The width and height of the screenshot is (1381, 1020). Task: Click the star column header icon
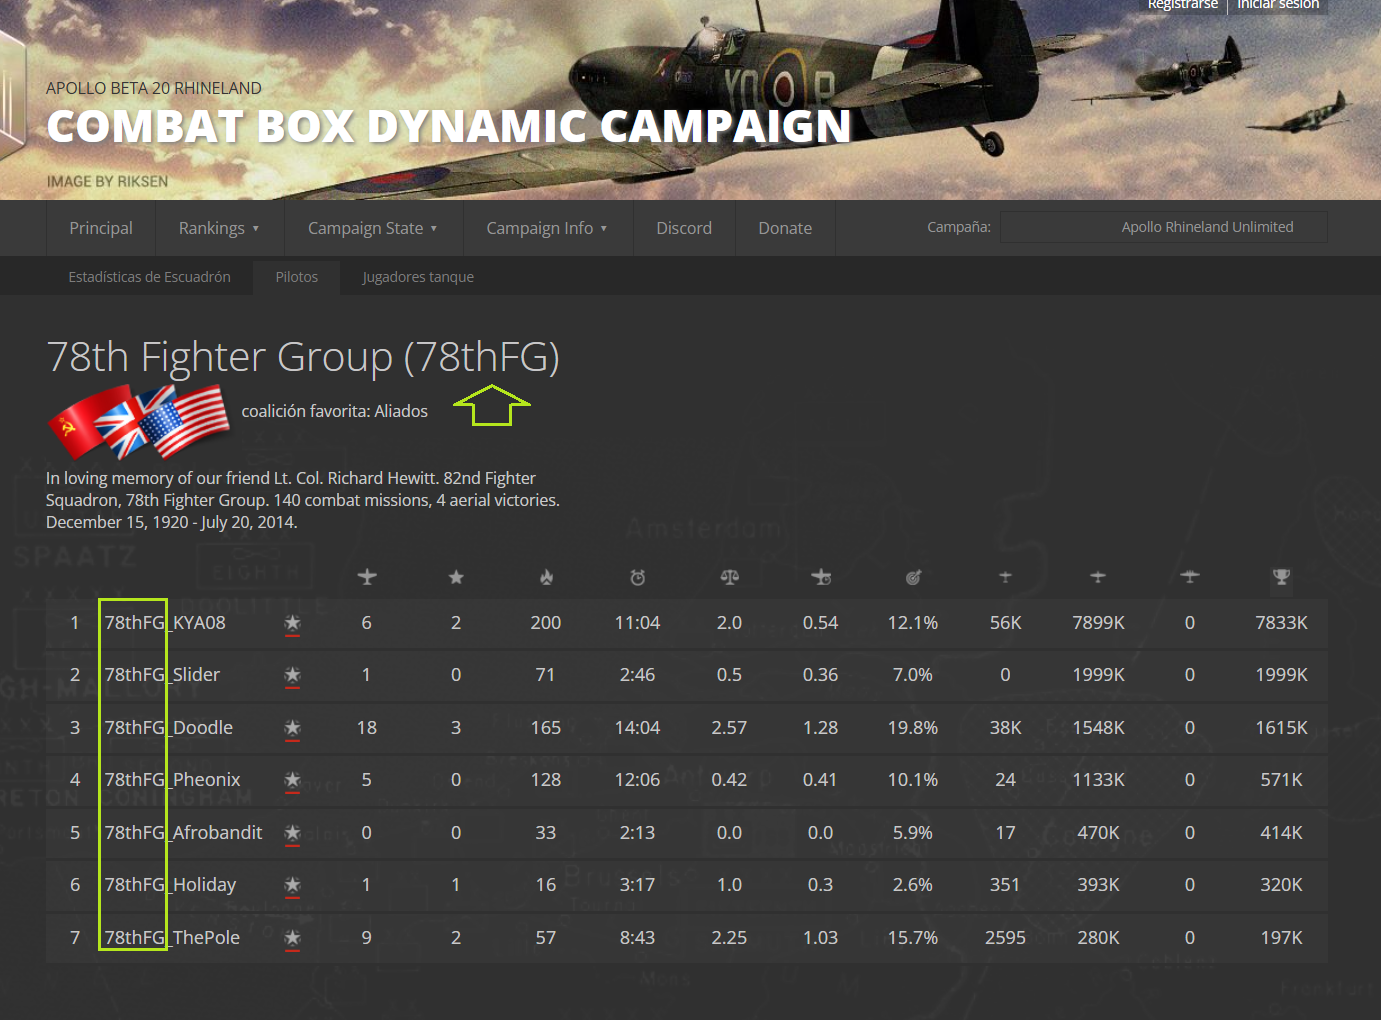point(456,577)
